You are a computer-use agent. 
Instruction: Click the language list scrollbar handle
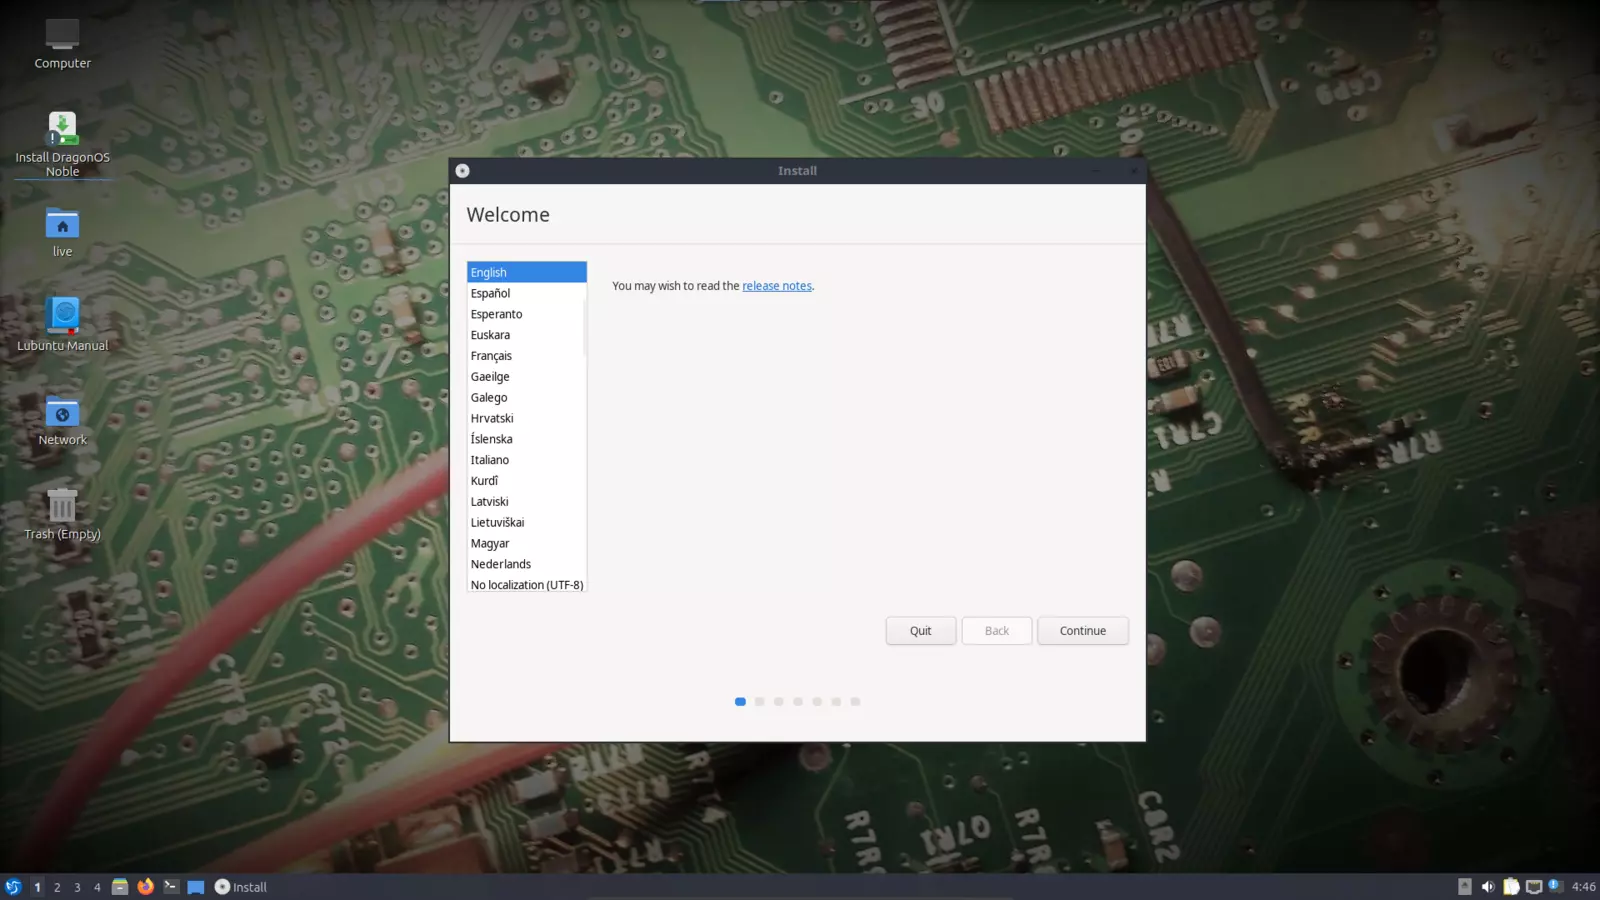[x=585, y=328]
